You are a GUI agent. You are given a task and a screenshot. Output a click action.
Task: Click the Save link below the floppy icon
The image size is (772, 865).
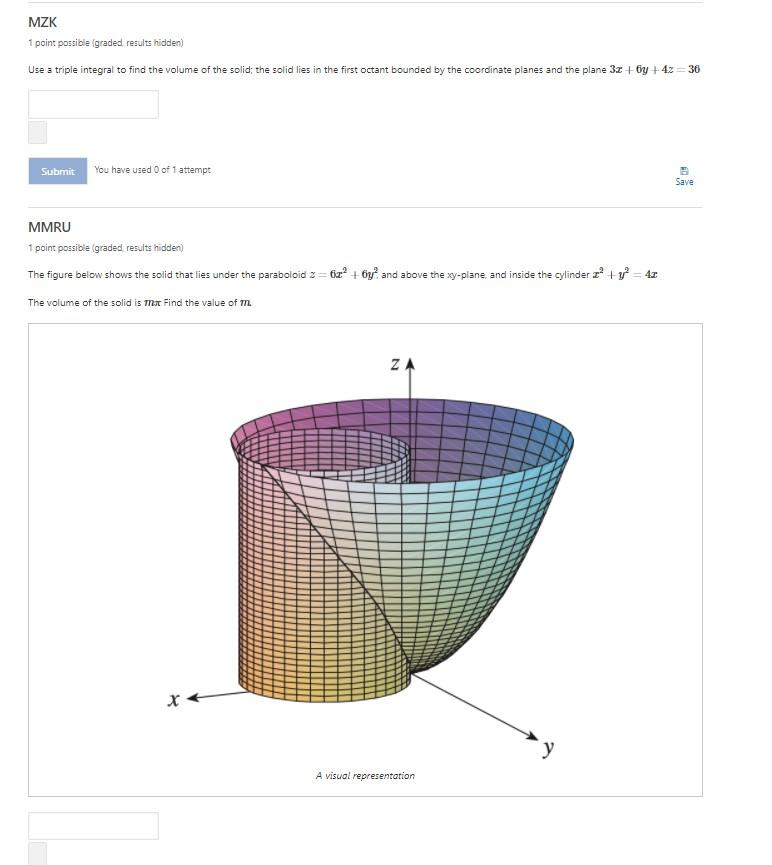click(x=684, y=183)
